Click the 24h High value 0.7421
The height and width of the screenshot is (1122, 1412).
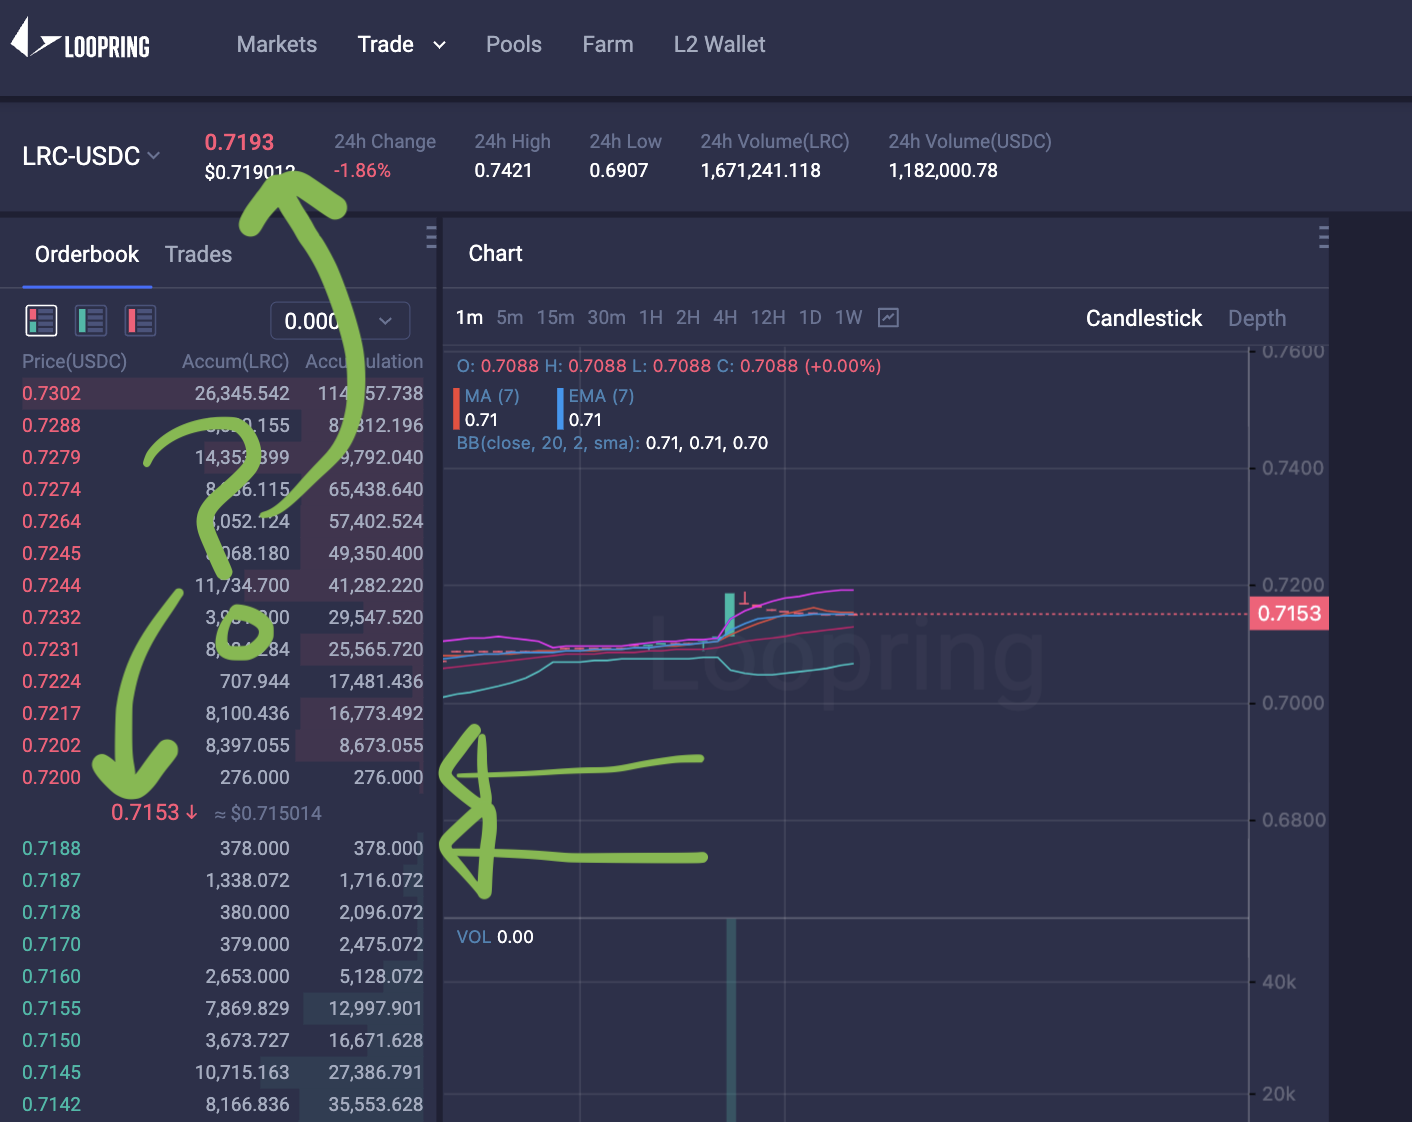click(503, 170)
